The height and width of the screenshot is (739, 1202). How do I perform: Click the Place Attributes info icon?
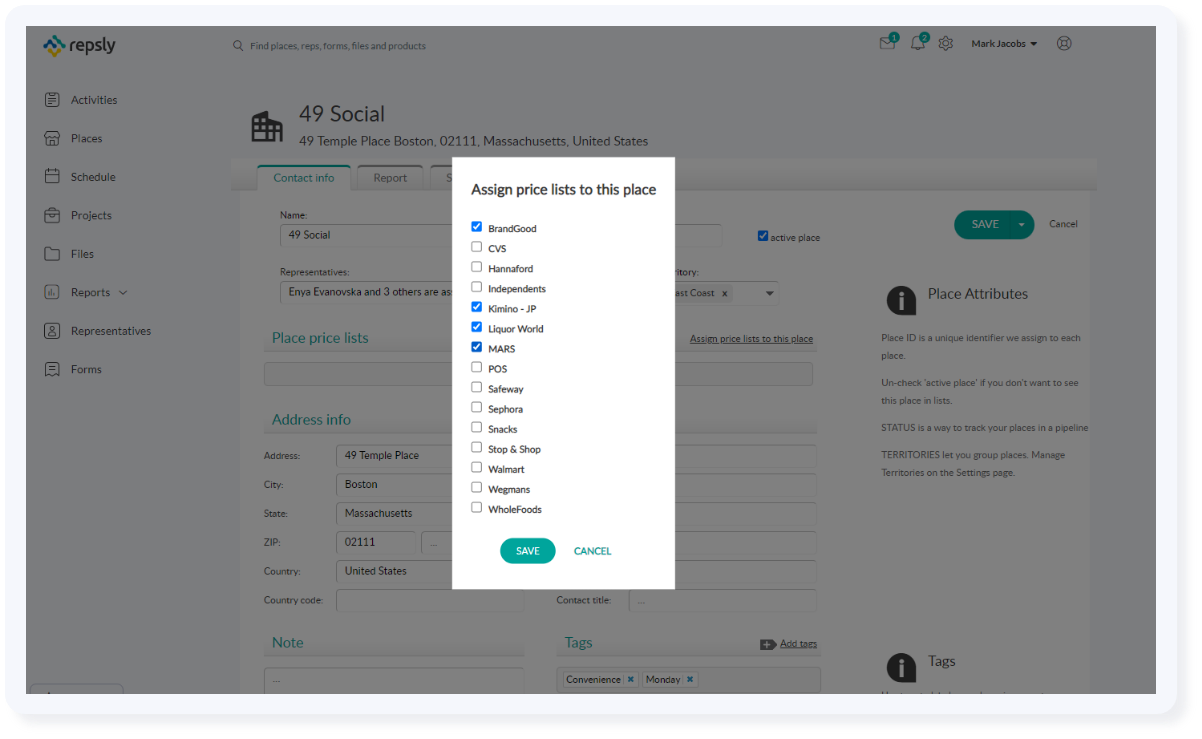click(901, 300)
